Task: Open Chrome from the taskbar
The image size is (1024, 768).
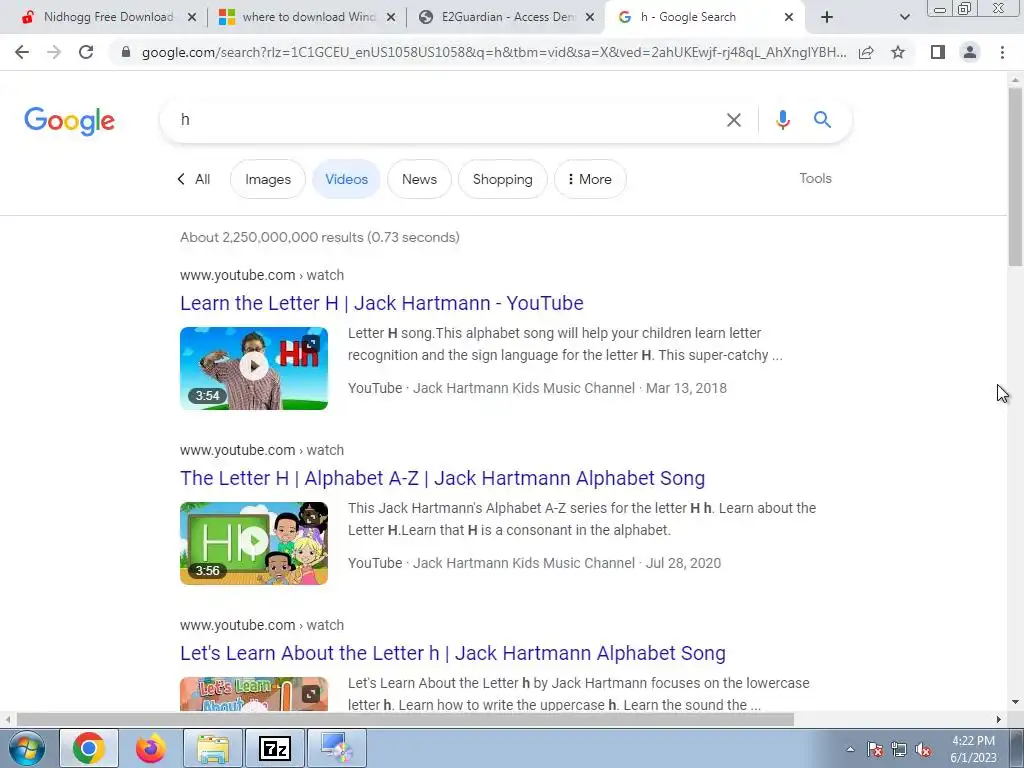Action: click(x=89, y=748)
